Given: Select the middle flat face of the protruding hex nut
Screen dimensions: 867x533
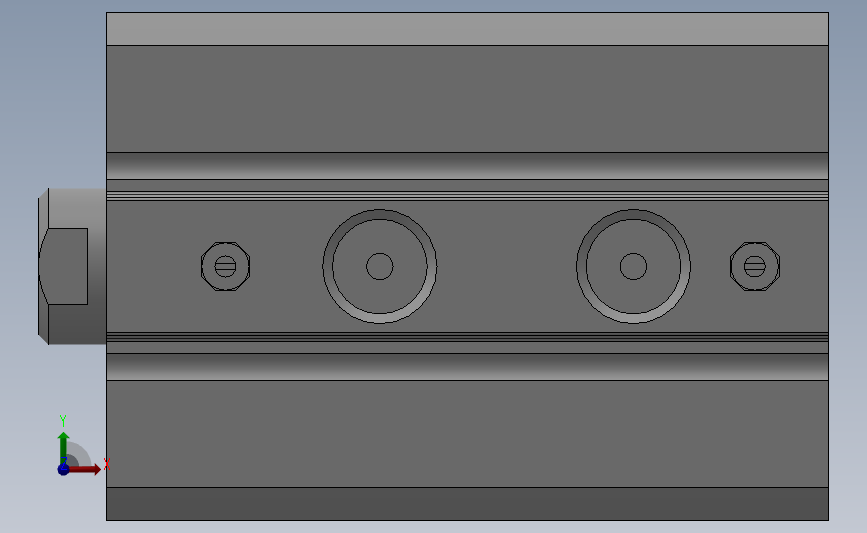Looking at the screenshot, I should pyautogui.click(x=64, y=266).
